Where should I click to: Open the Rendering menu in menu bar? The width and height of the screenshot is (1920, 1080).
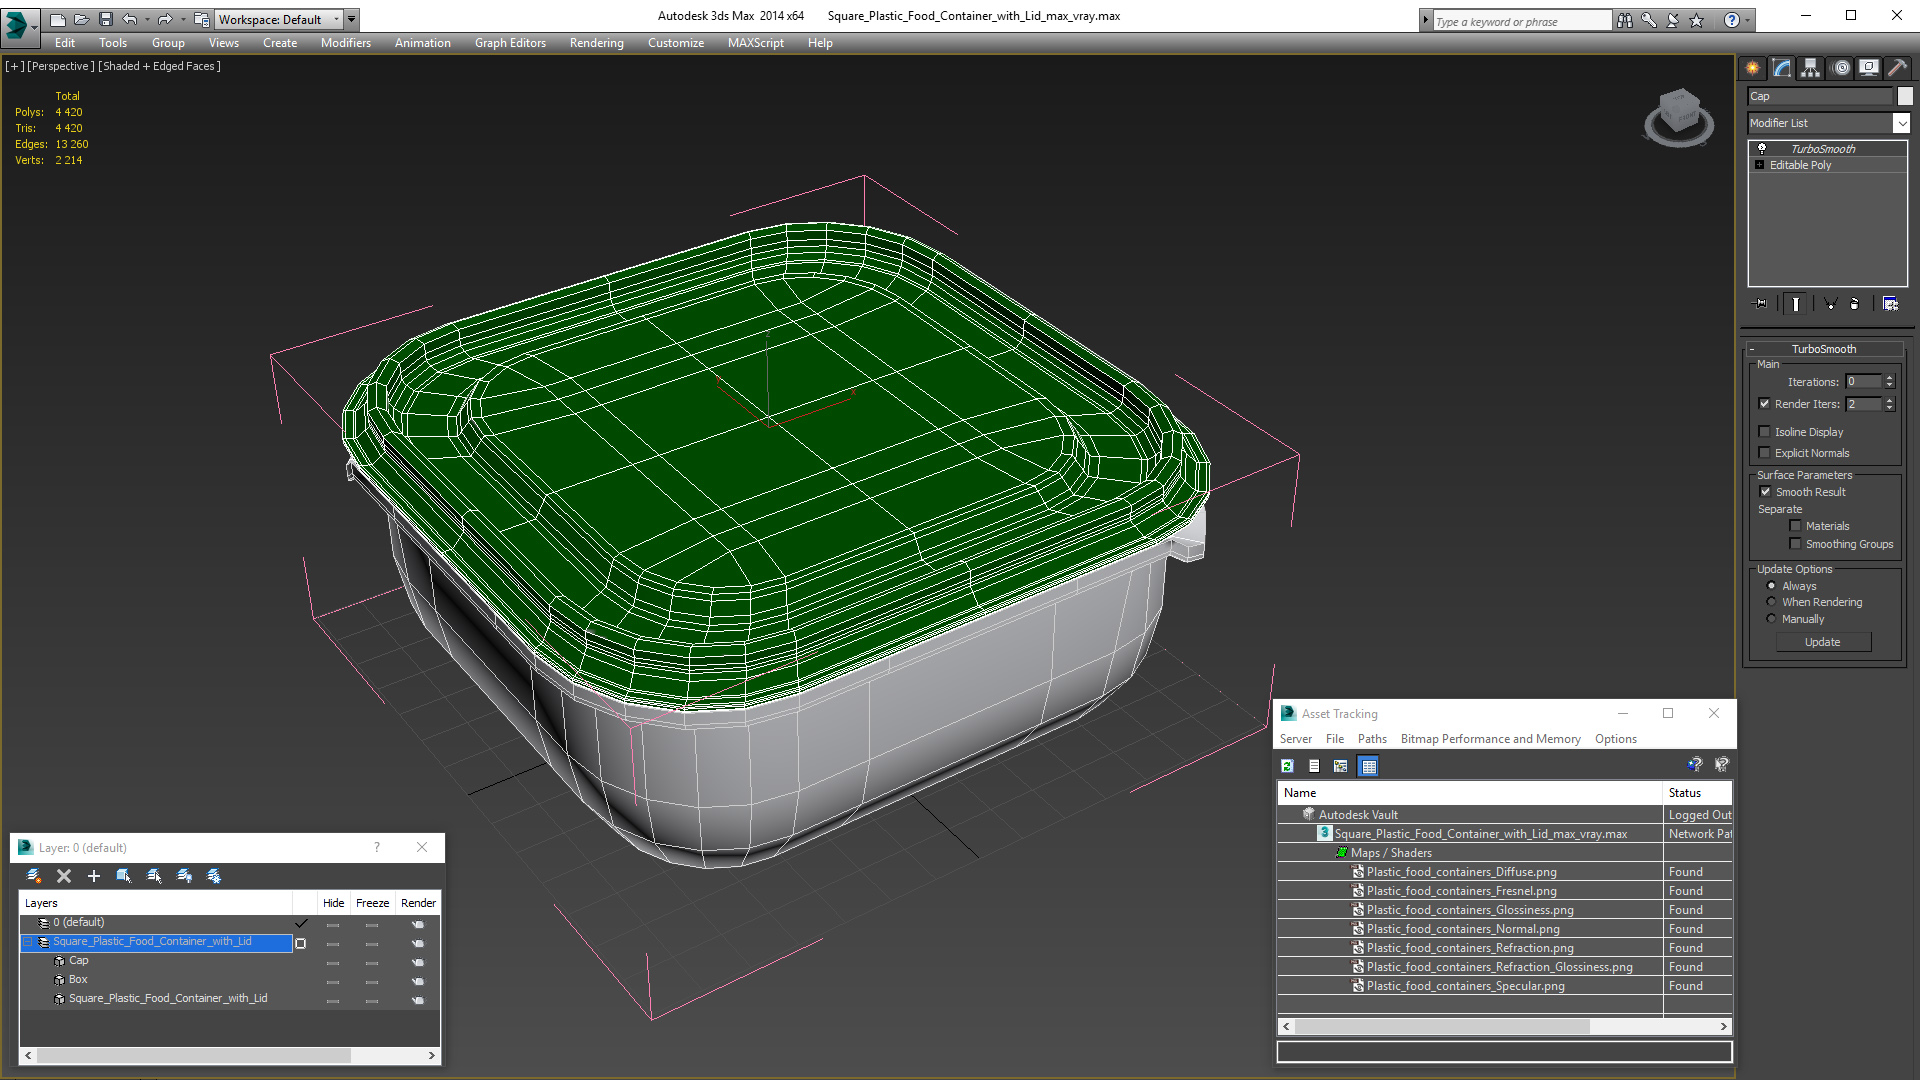596,42
